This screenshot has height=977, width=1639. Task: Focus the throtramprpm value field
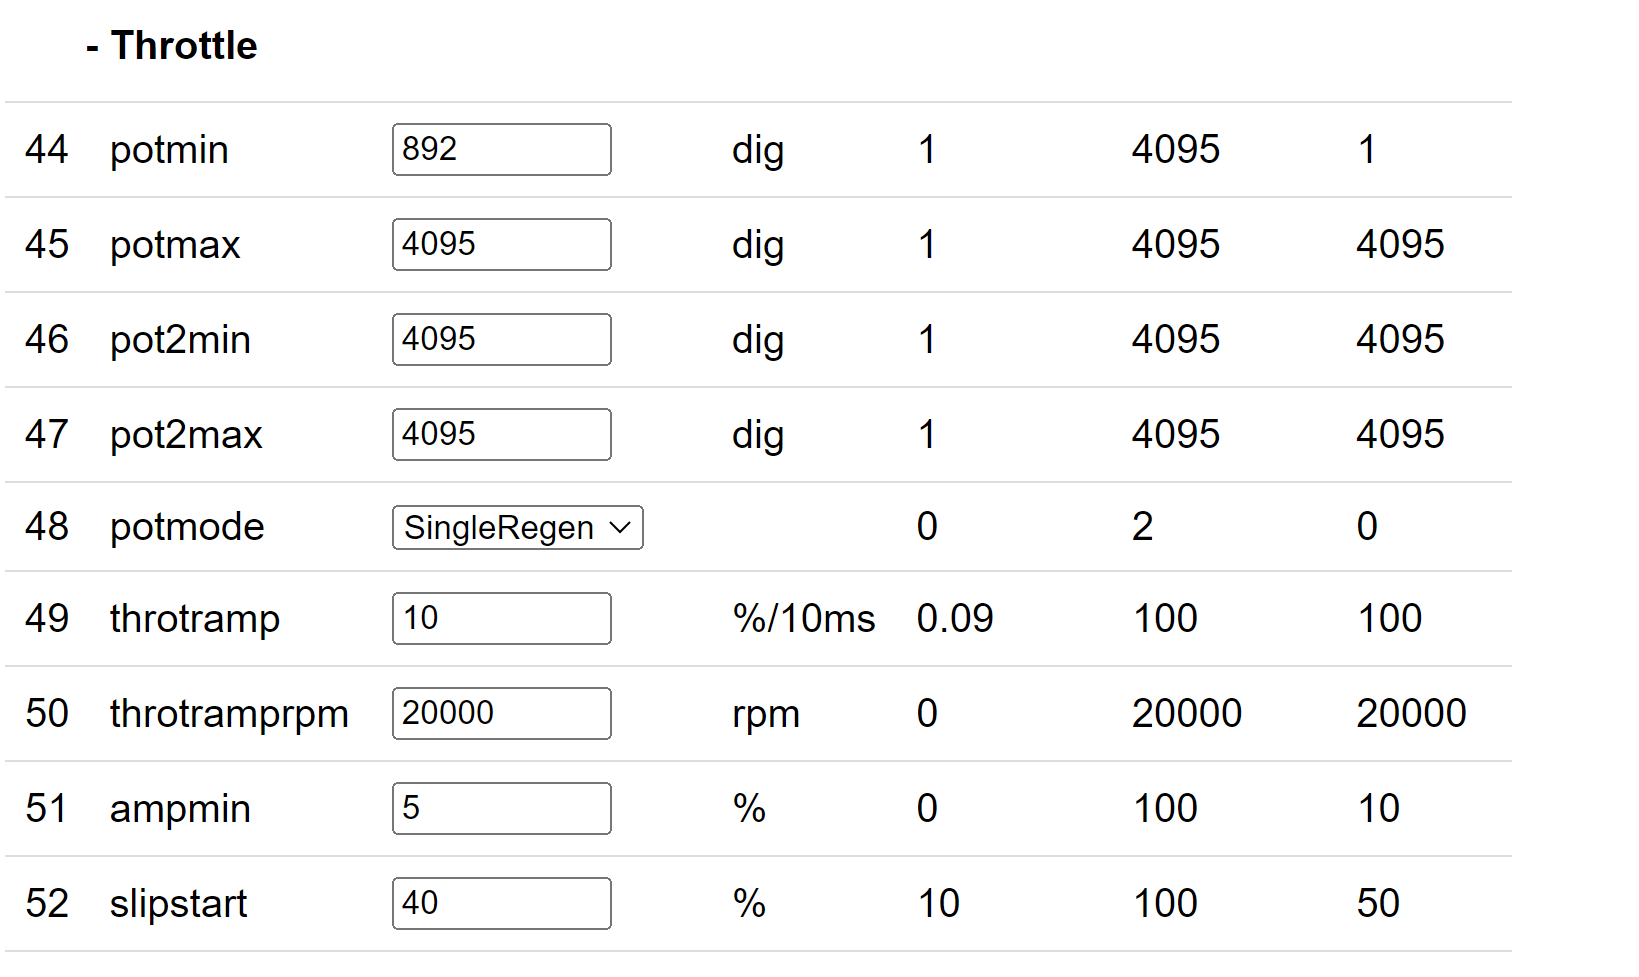click(x=501, y=713)
